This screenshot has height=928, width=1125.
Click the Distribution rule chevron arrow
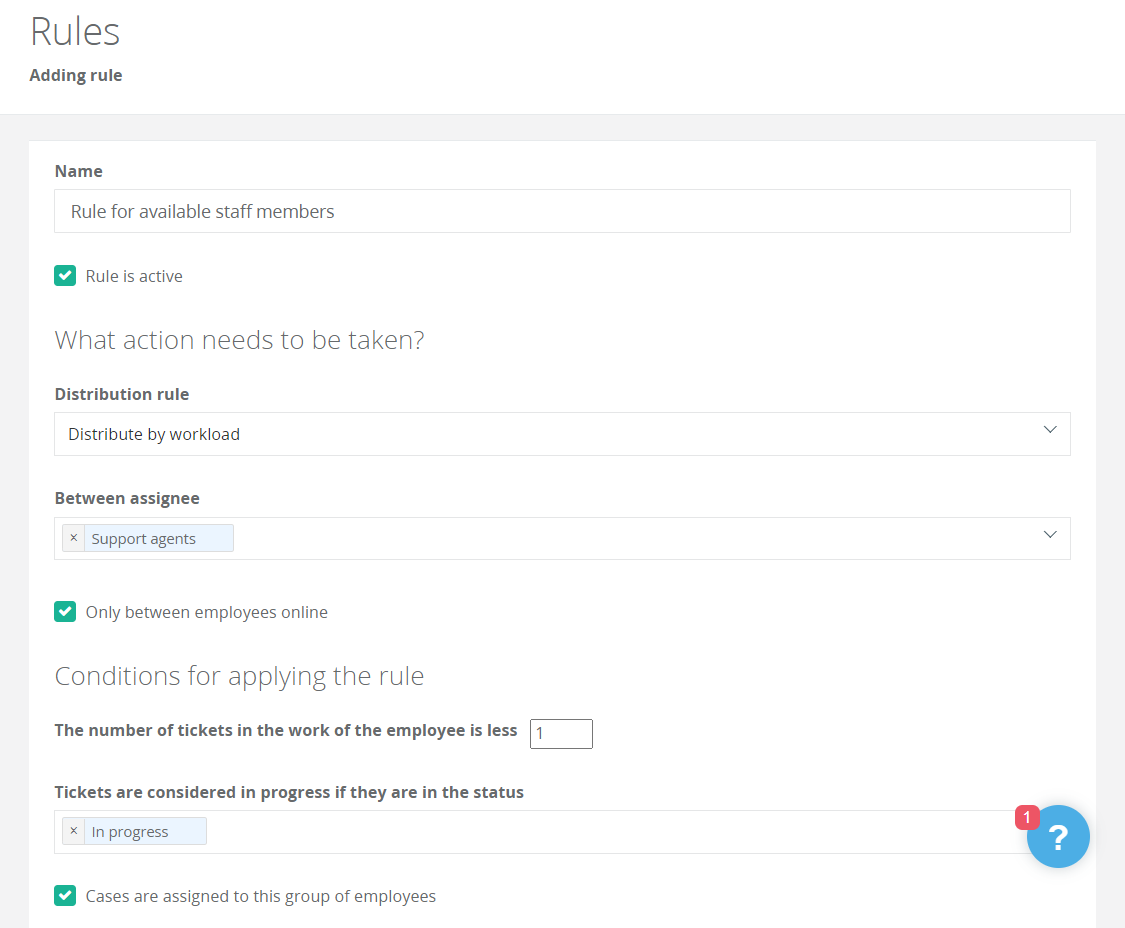coord(1050,430)
